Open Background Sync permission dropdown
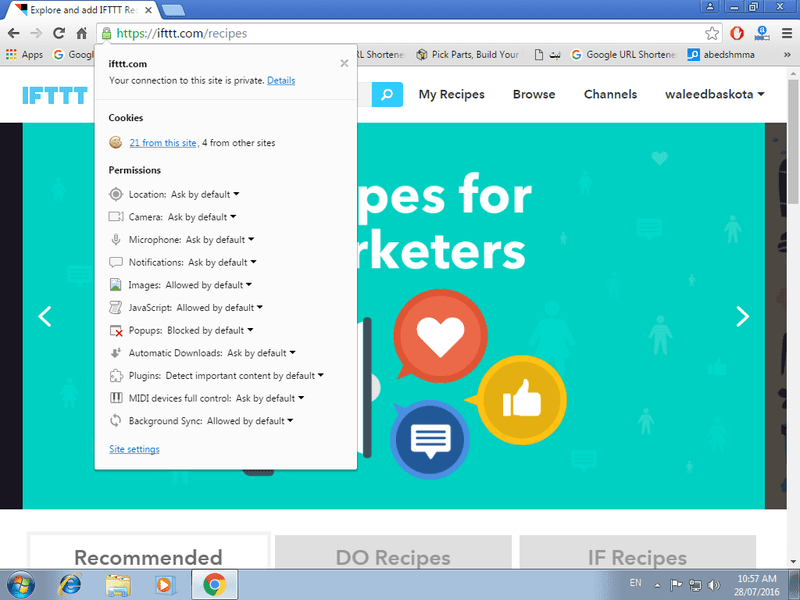Viewport: 800px width, 600px height. (250, 421)
